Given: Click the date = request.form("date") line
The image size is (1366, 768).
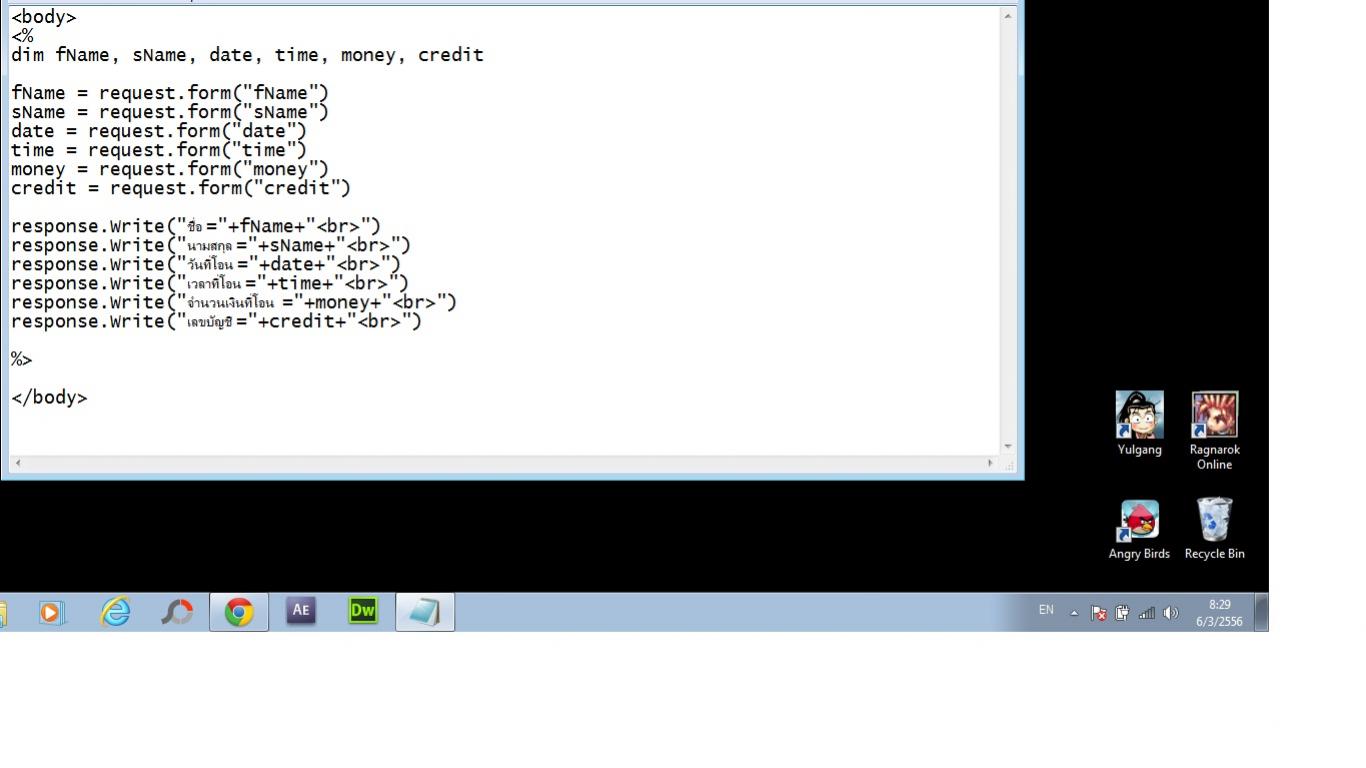Looking at the screenshot, I should point(159,131).
